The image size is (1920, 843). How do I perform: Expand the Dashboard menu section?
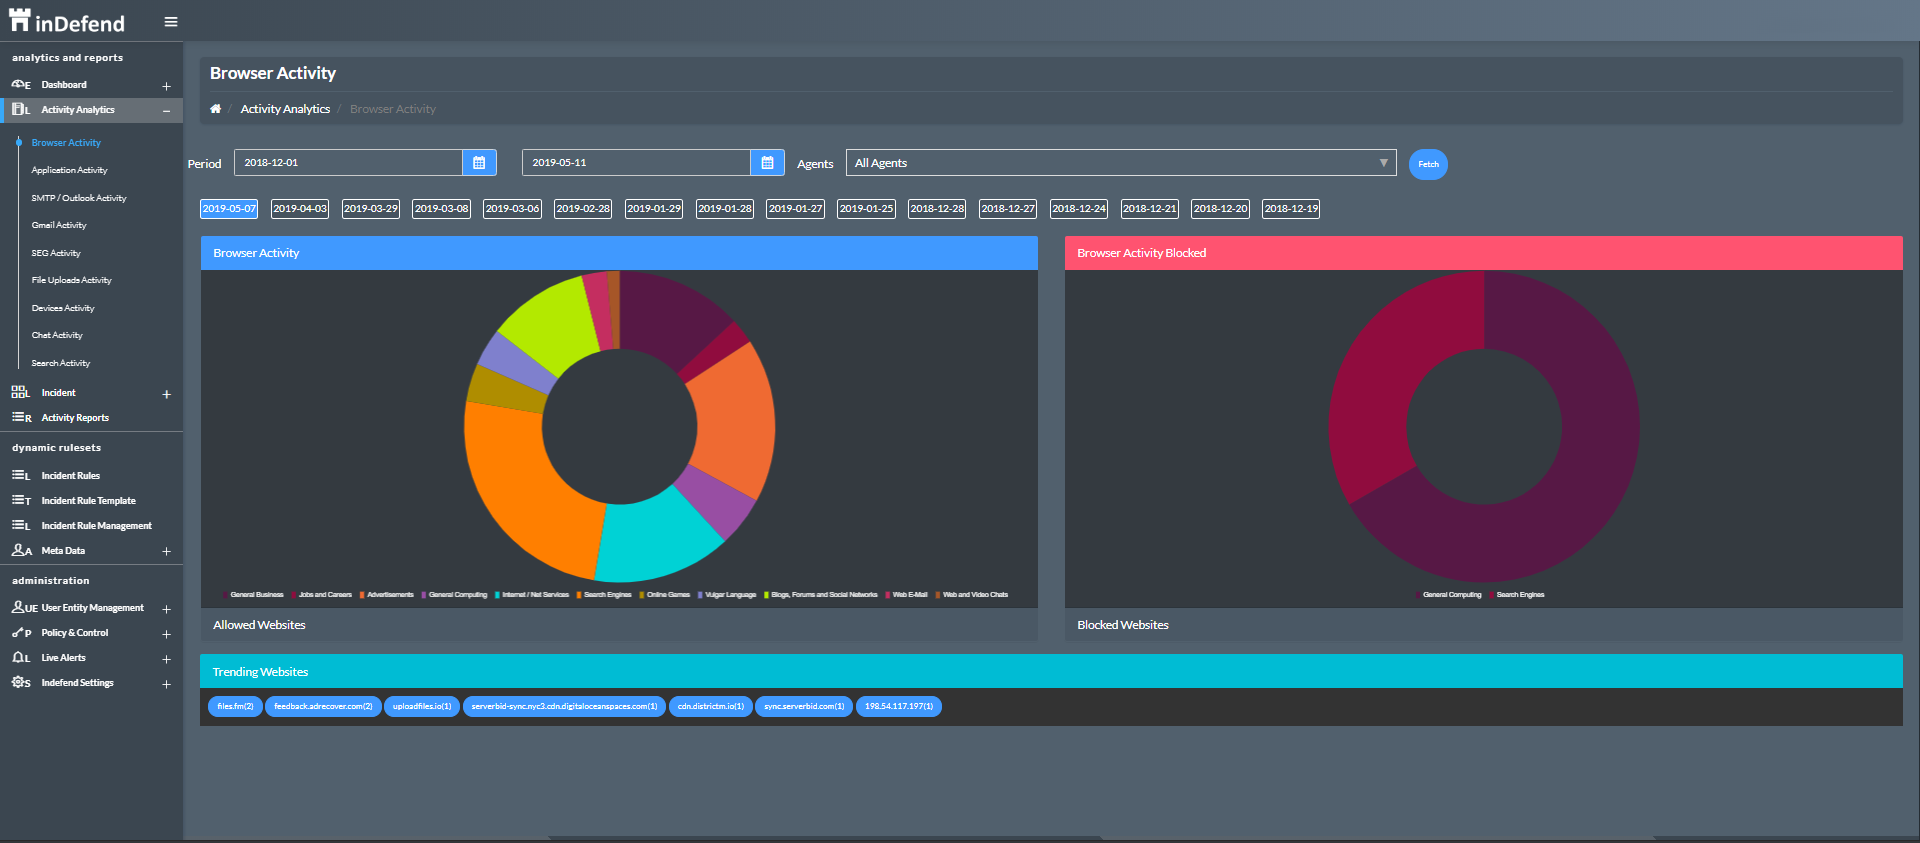pos(166,86)
